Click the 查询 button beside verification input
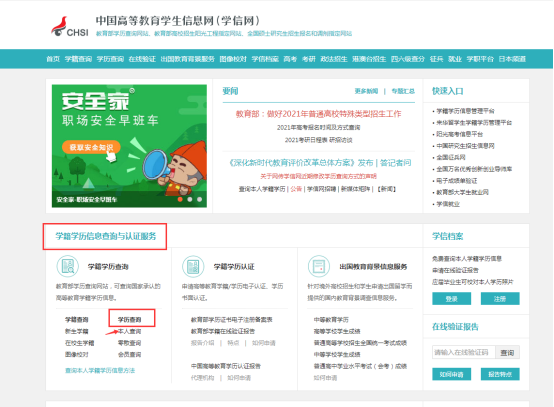 coord(507,352)
